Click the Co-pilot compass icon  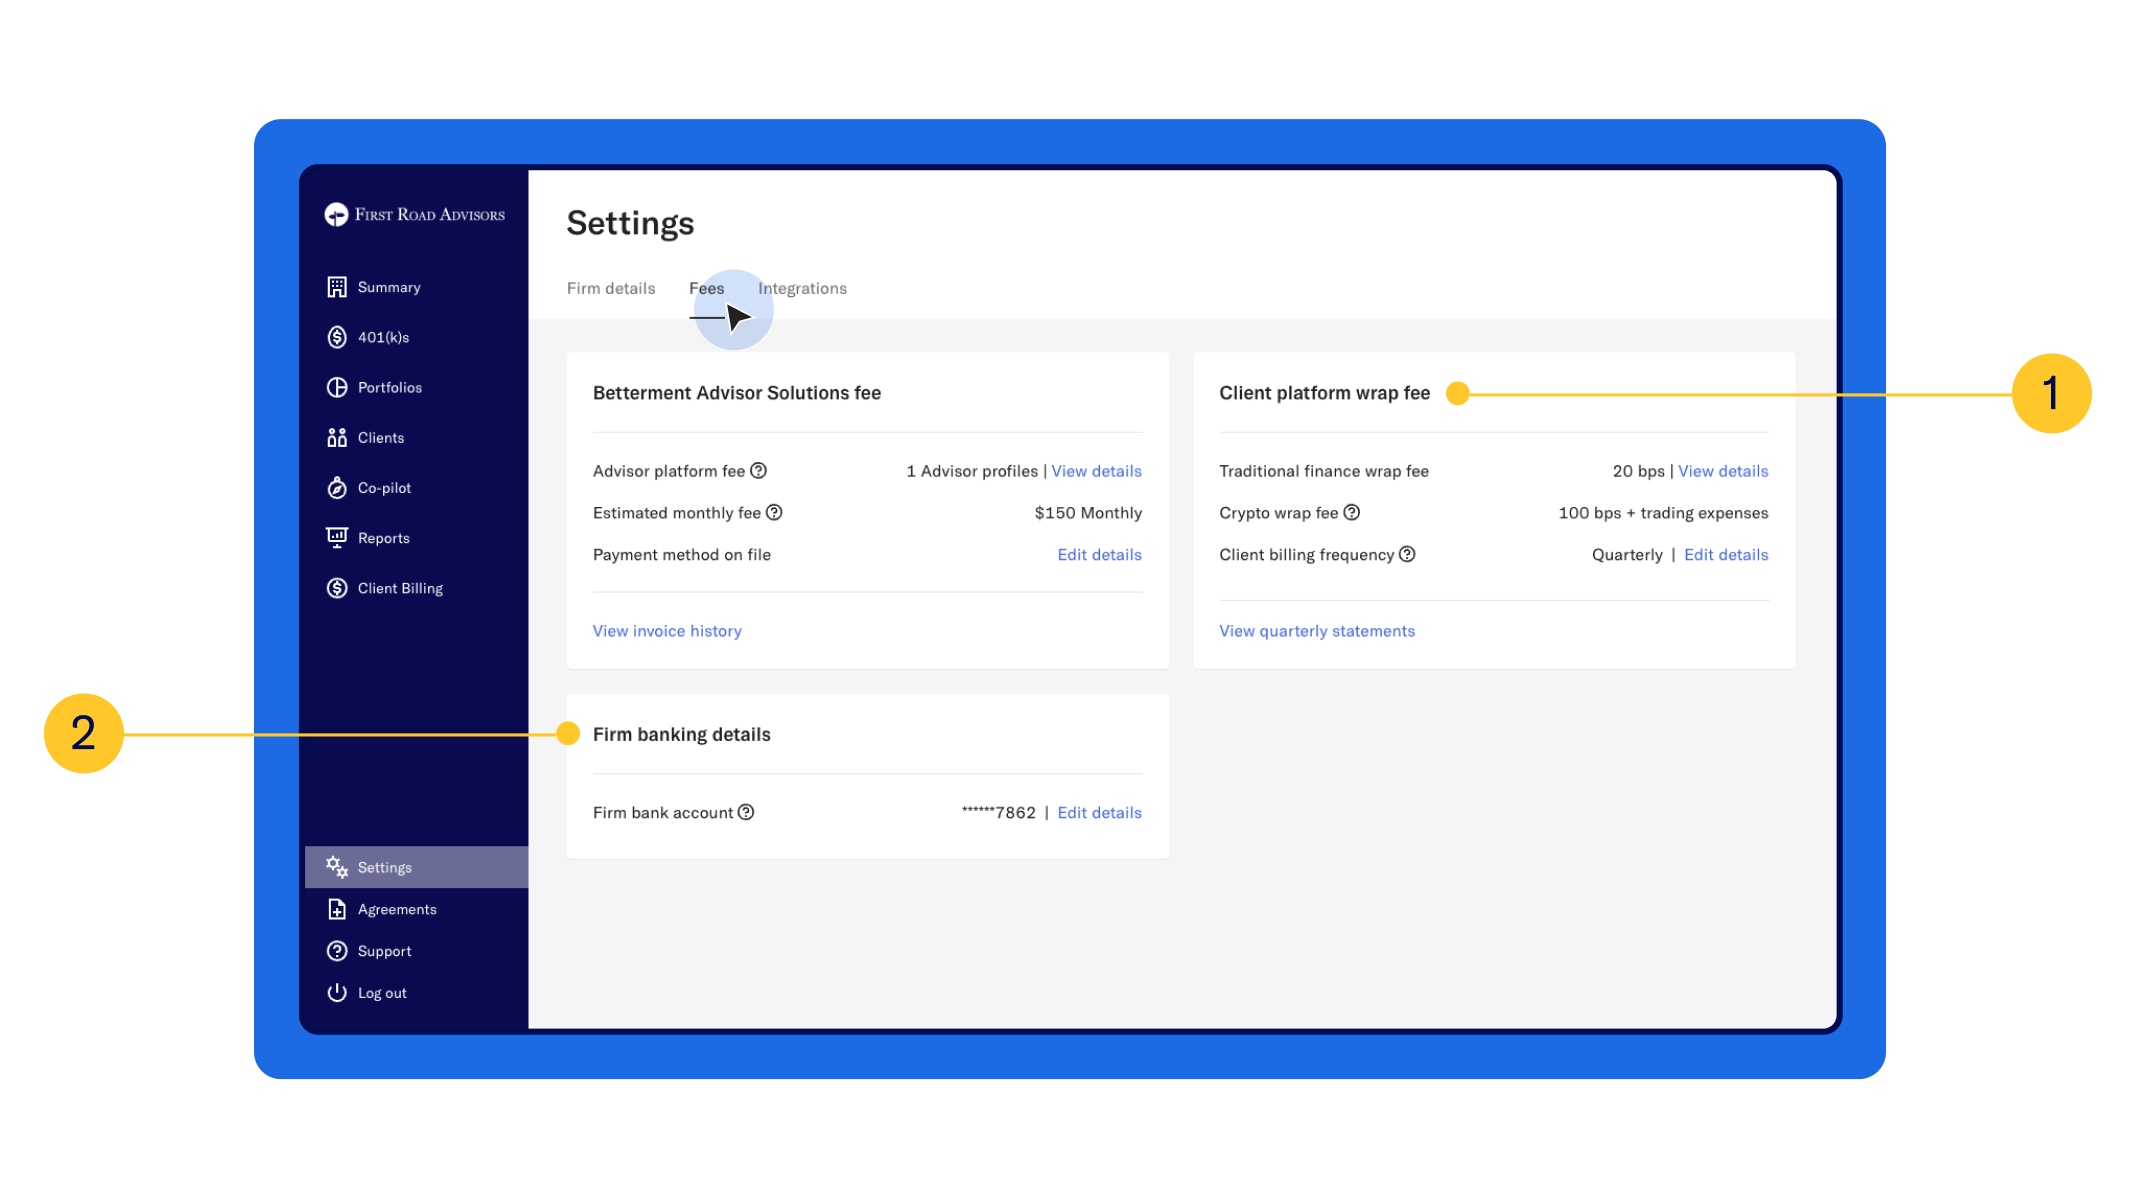click(337, 487)
